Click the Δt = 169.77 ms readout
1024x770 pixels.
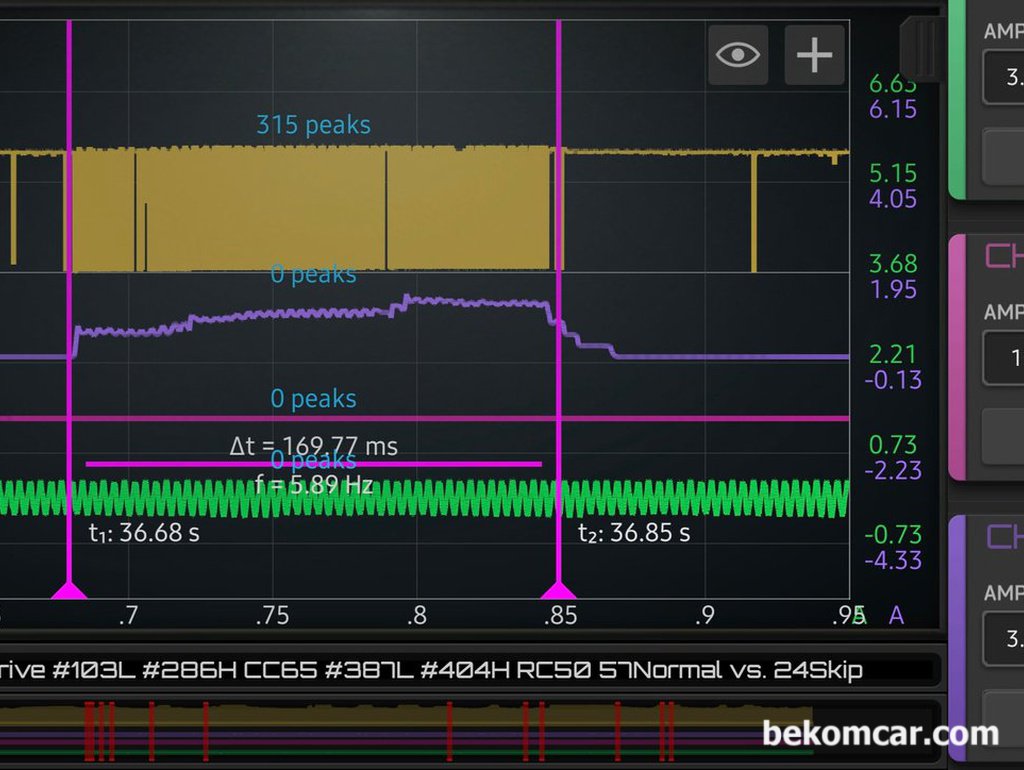pyautogui.click(x=313, y=446)
